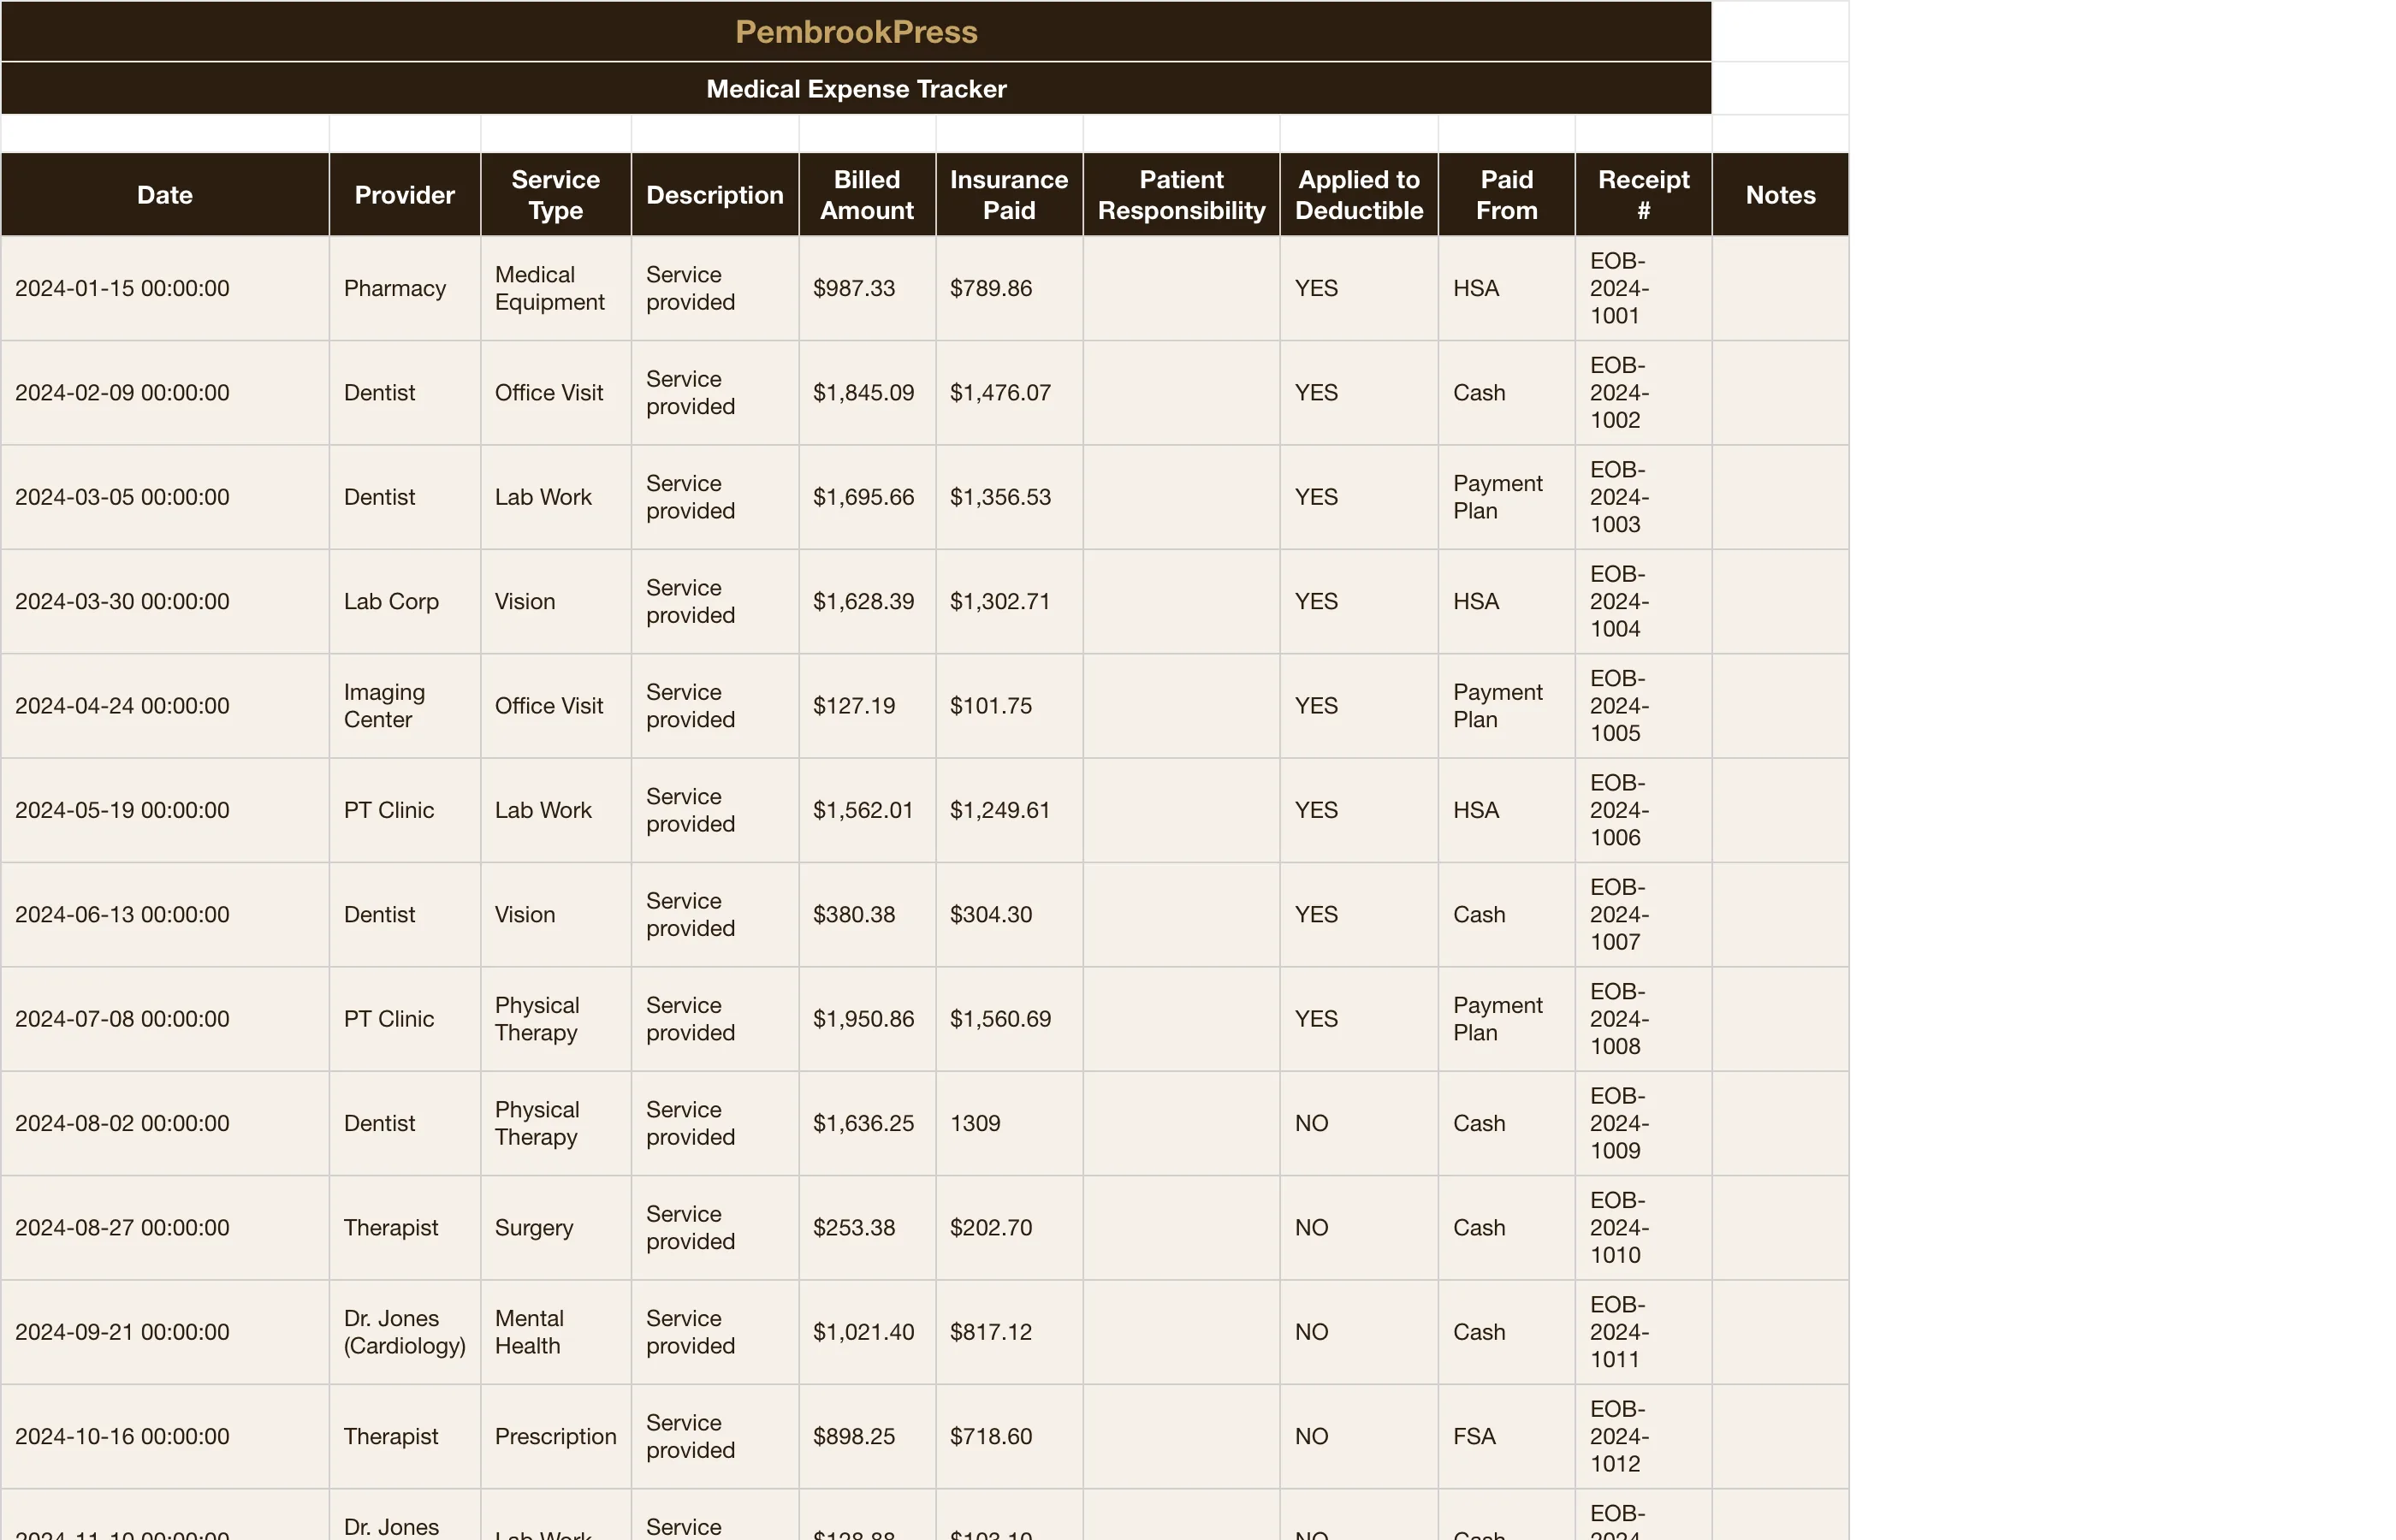
Task: Select billed amount $1,950.86
Action: [x=867, y=1019]
